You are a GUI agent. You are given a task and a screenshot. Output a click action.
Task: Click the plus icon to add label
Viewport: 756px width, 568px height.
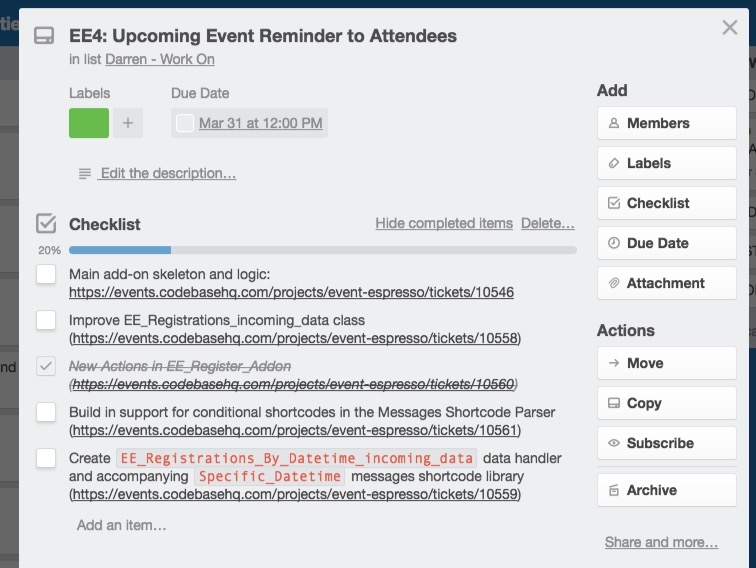click(x=128, y=123)
